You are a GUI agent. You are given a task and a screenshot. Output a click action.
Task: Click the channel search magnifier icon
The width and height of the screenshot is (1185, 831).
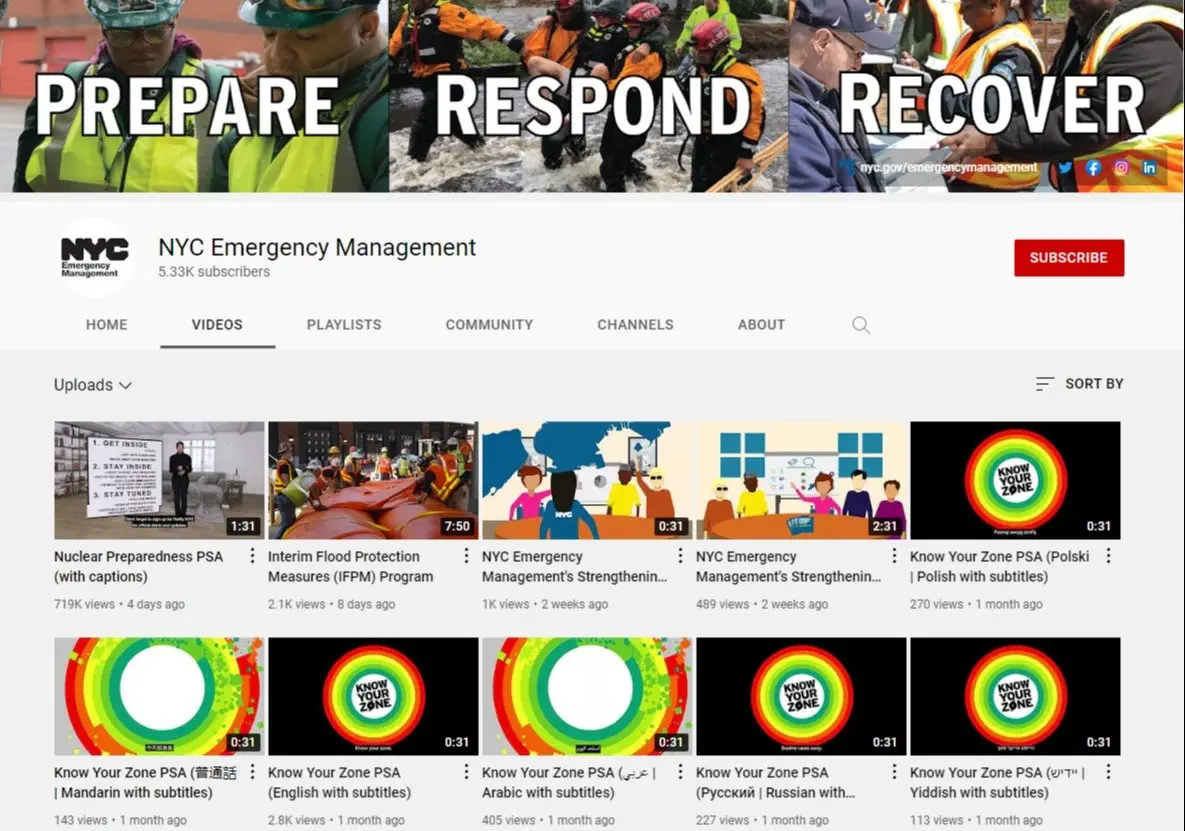pyautogui.click(x=861, y=325)
